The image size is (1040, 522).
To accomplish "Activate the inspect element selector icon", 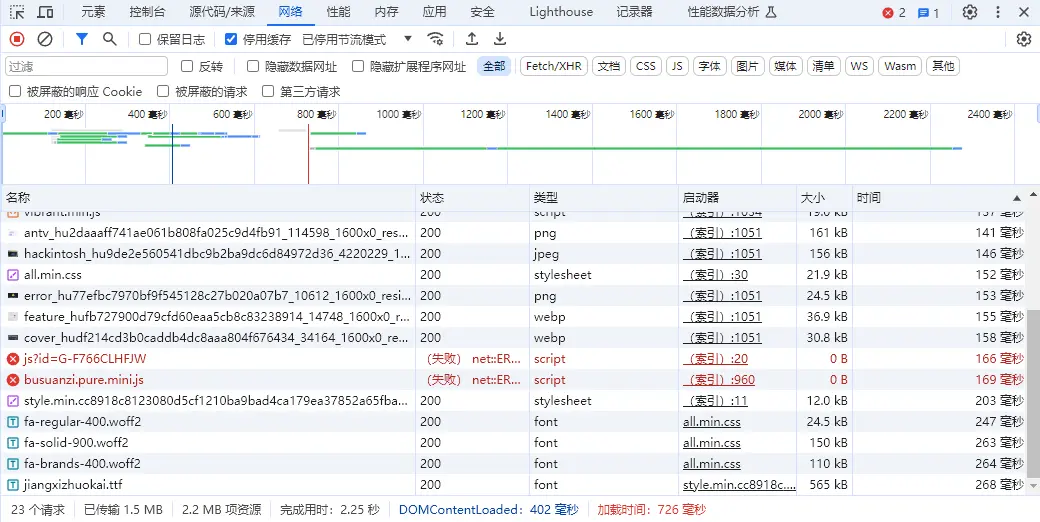I will tap(17, 12).
